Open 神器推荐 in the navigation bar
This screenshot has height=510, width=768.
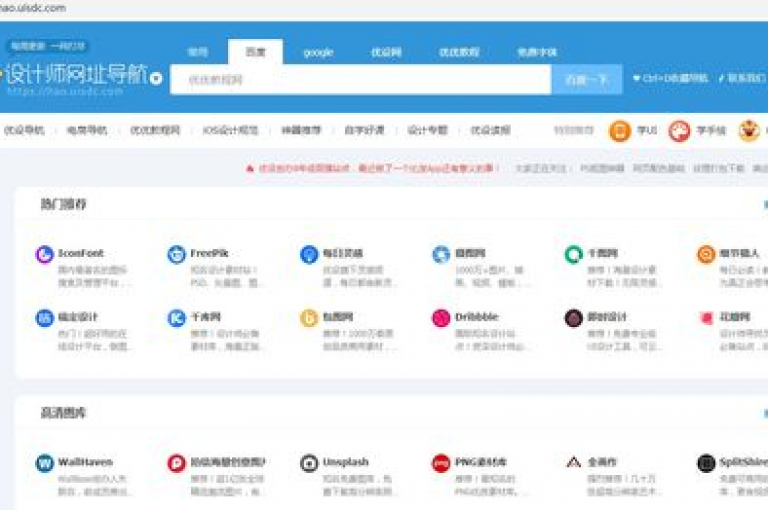(301, 130)
